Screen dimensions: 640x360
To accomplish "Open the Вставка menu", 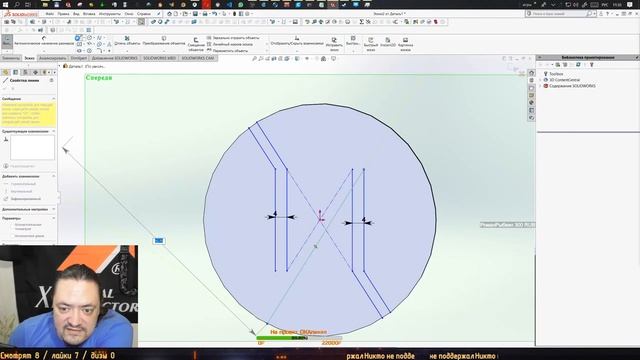I will click(x=89, y=14).
